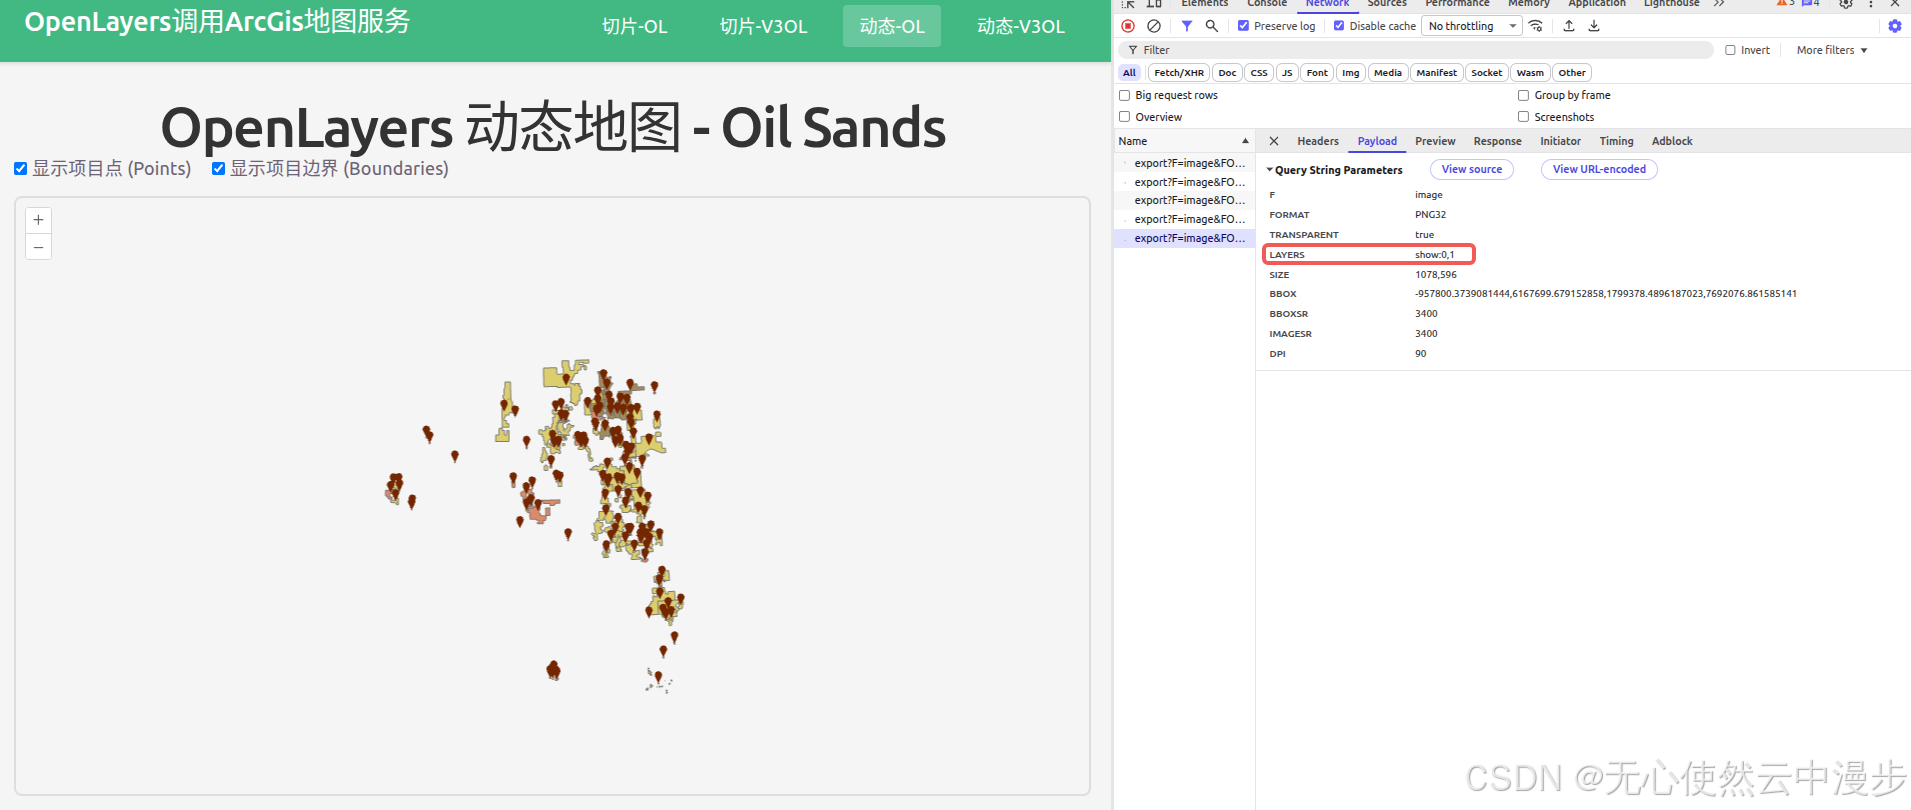1911x810 pixels.
Task: Switch to Preview tab
Action: coord(1435,141)
